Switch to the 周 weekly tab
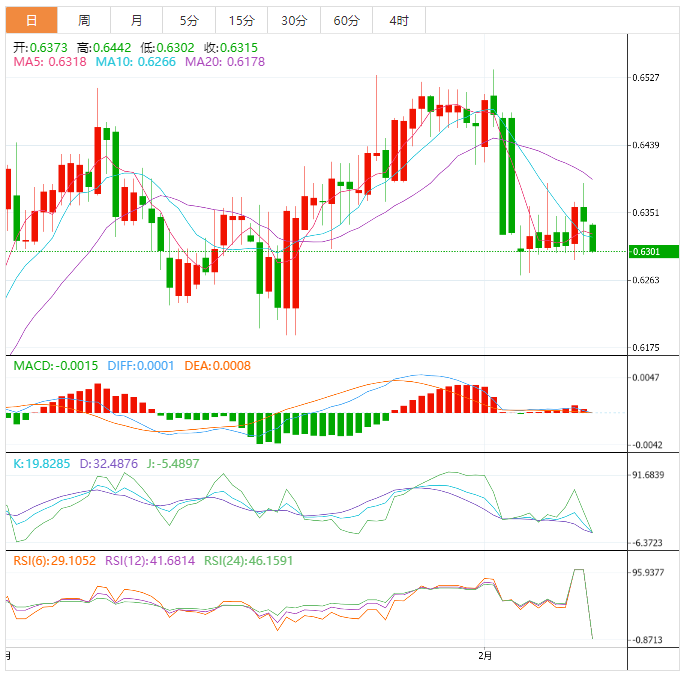686x681 pixels. click(x=84, y=20)
